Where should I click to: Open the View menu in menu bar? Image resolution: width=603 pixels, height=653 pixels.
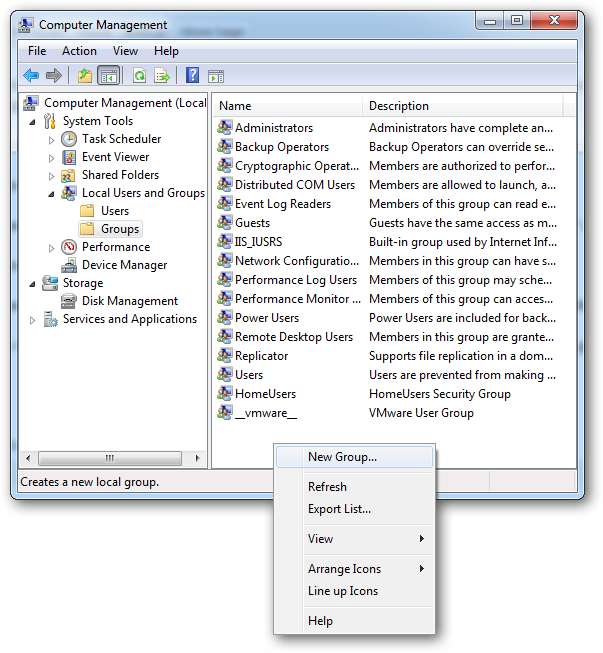[125, 51]
